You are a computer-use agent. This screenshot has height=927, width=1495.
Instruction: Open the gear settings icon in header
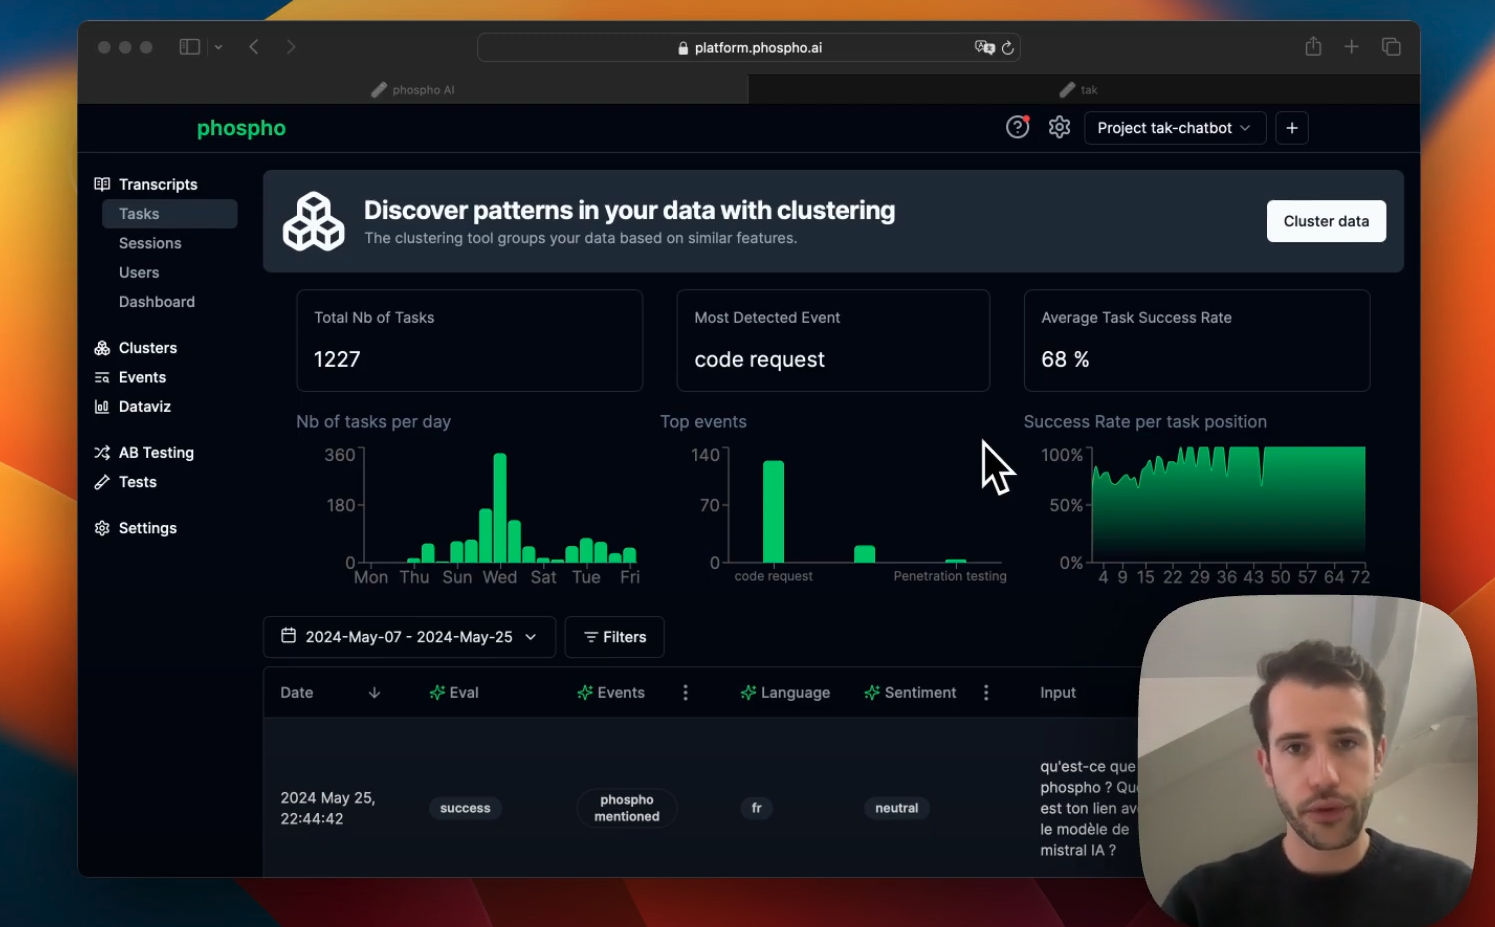1059,127
